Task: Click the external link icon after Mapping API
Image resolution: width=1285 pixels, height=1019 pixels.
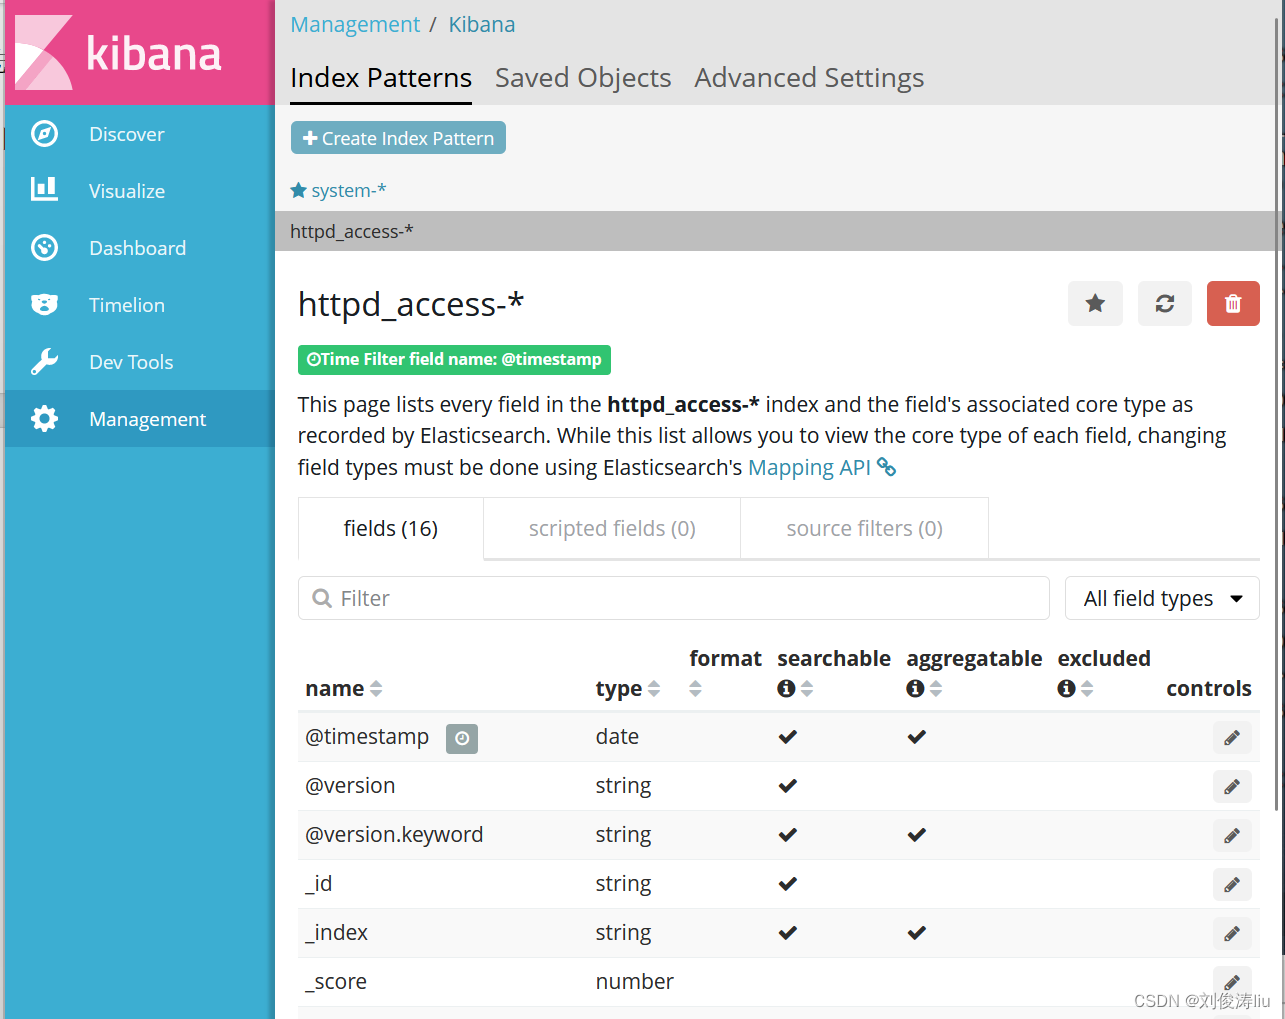Action: pos(887,467)
